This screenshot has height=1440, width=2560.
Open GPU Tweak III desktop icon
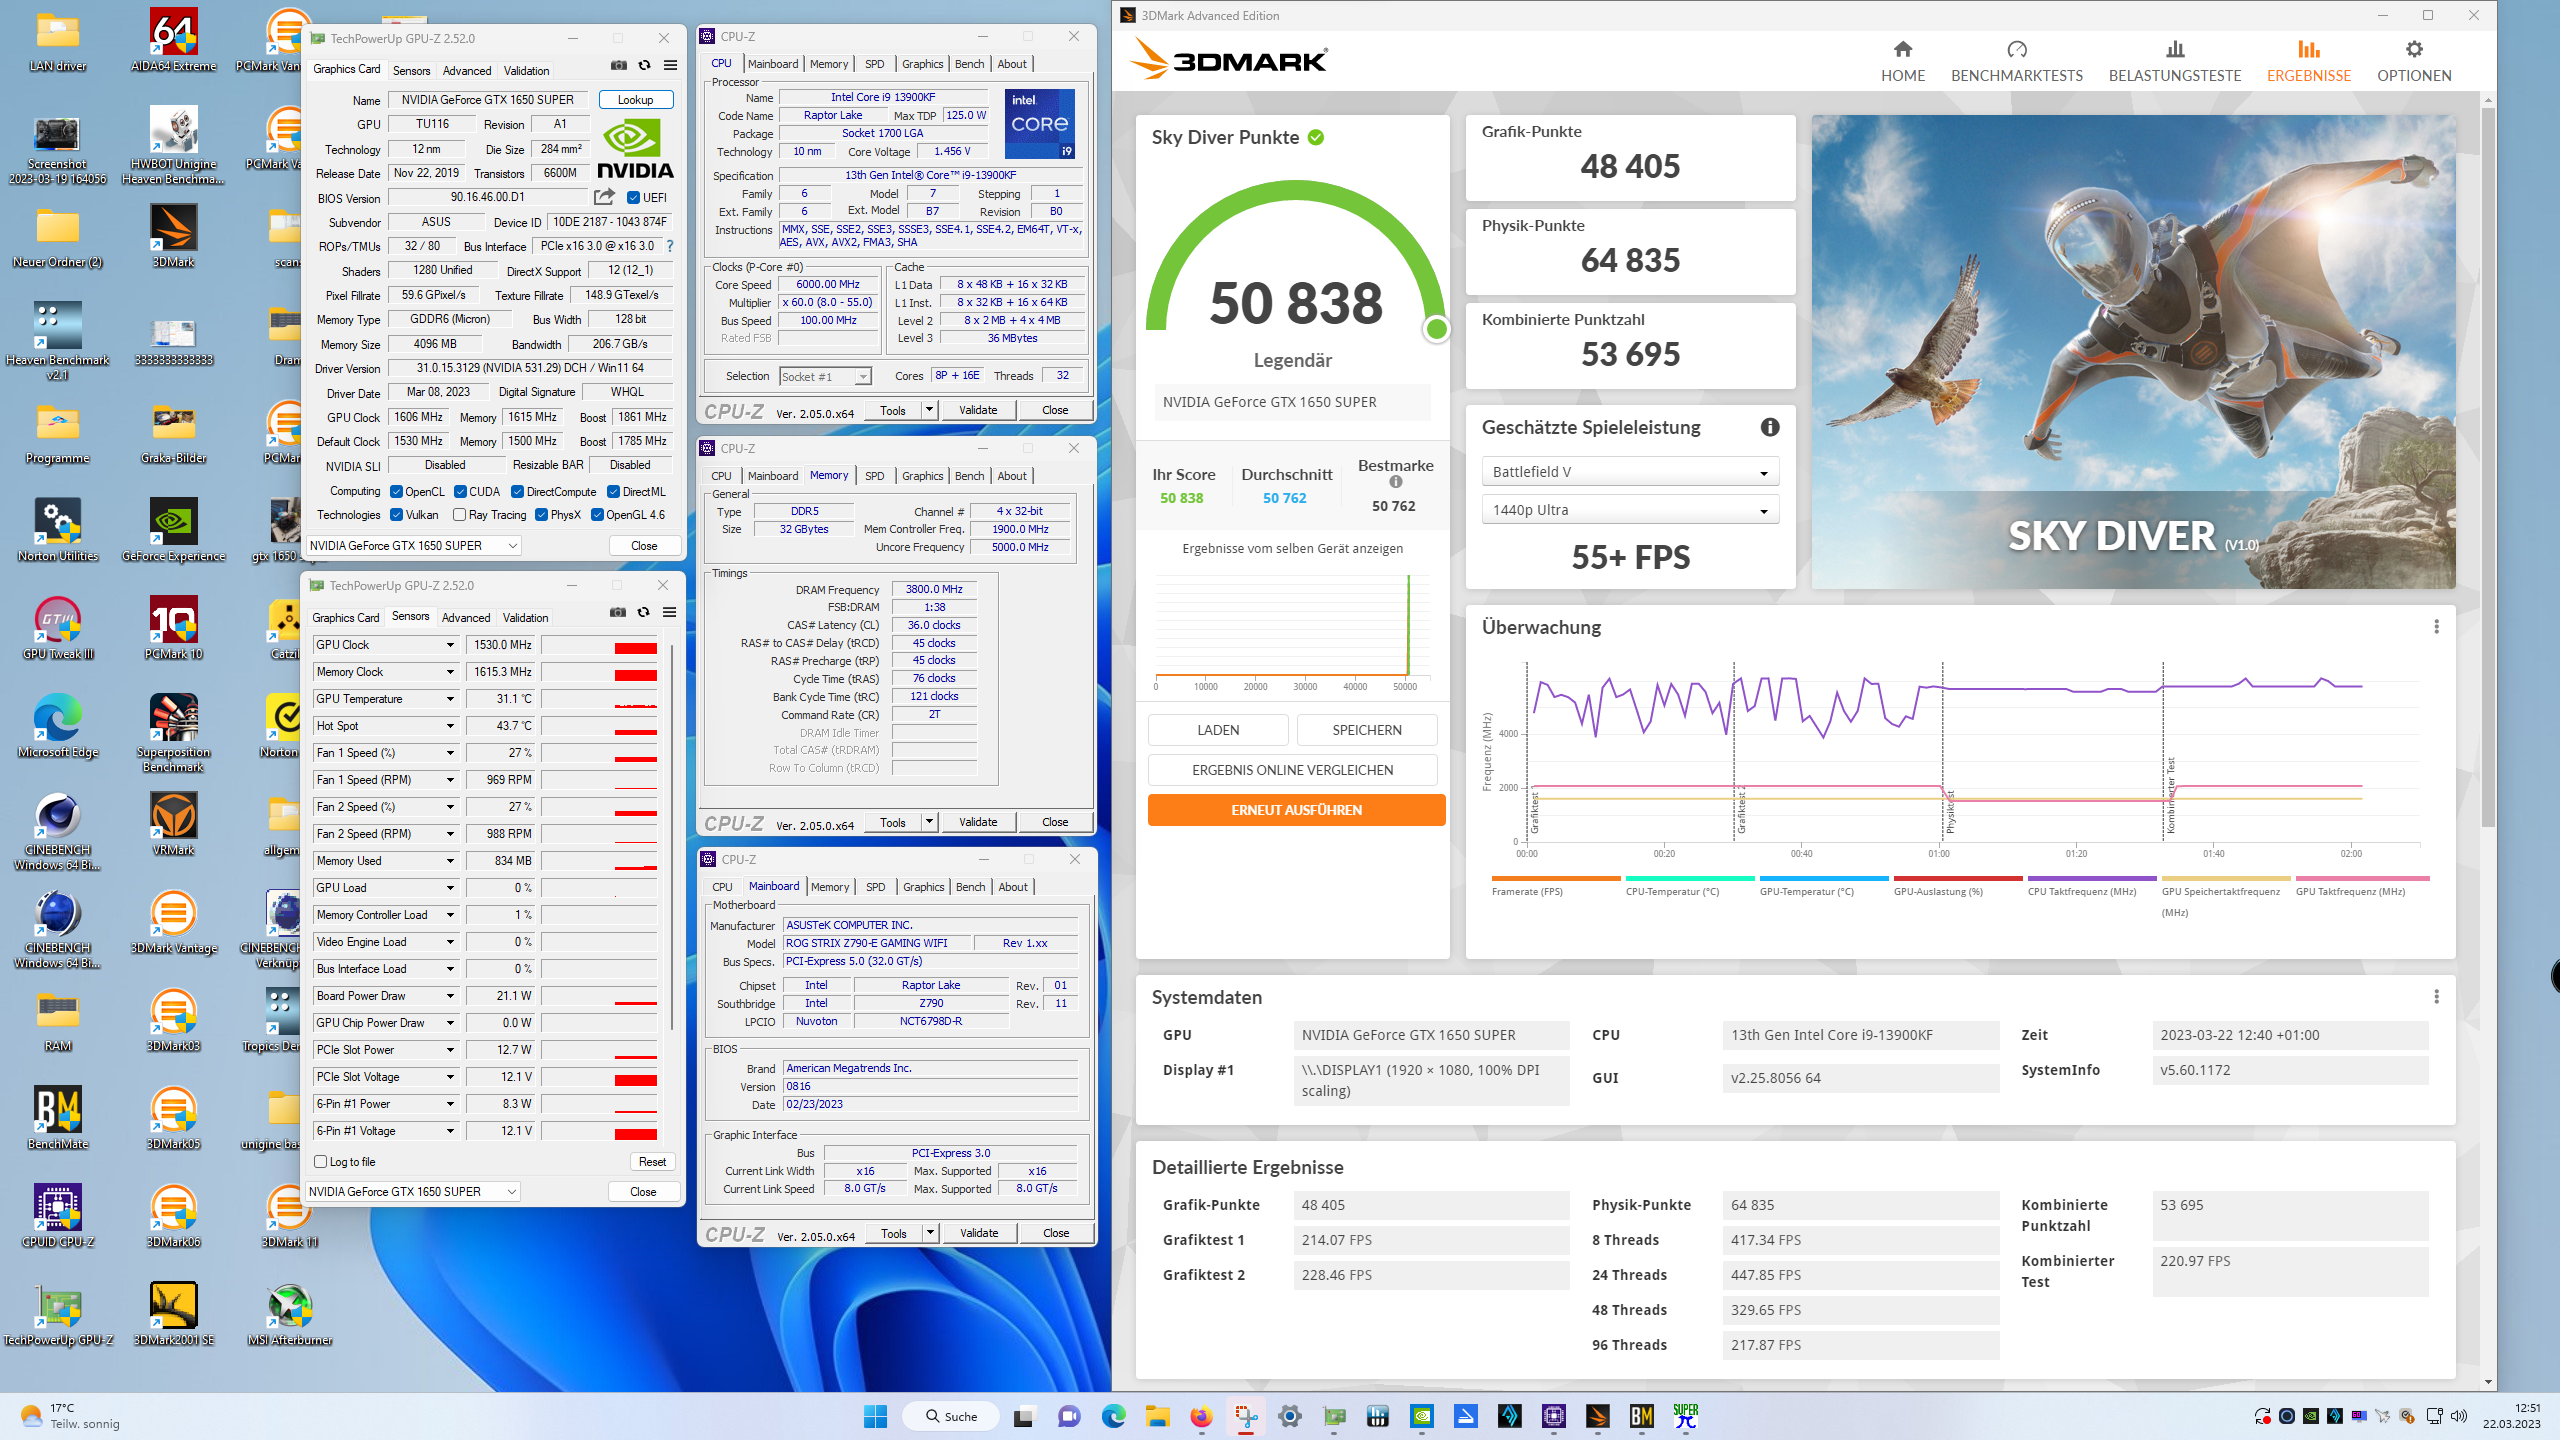(x=58, y=629)
